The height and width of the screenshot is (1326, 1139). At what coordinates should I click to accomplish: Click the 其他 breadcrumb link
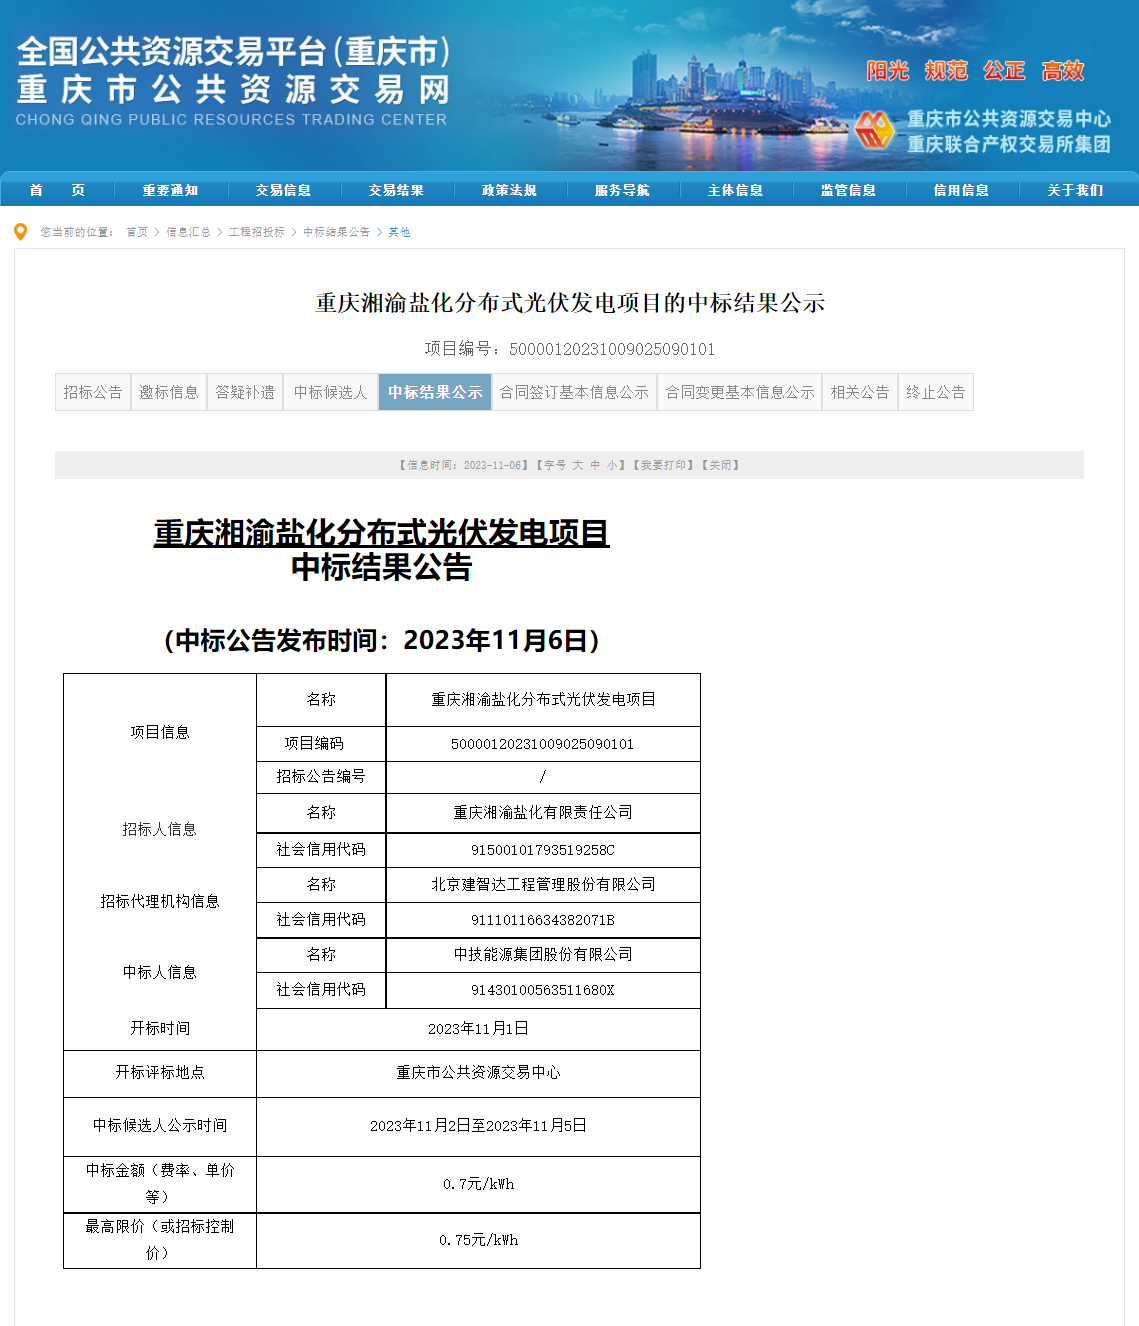pyautogui.click(x=399, y=232)
